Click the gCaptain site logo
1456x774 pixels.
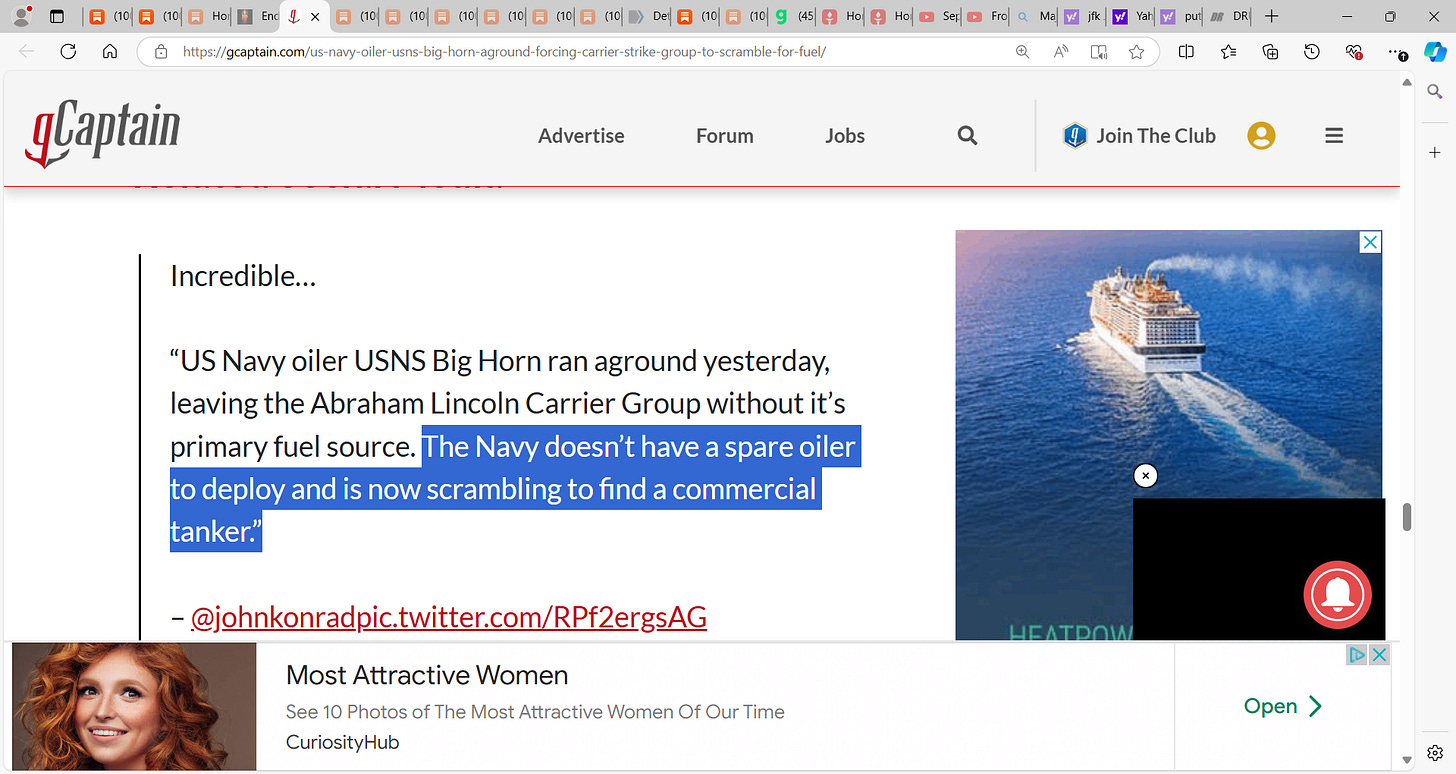(x=103, y=136)
